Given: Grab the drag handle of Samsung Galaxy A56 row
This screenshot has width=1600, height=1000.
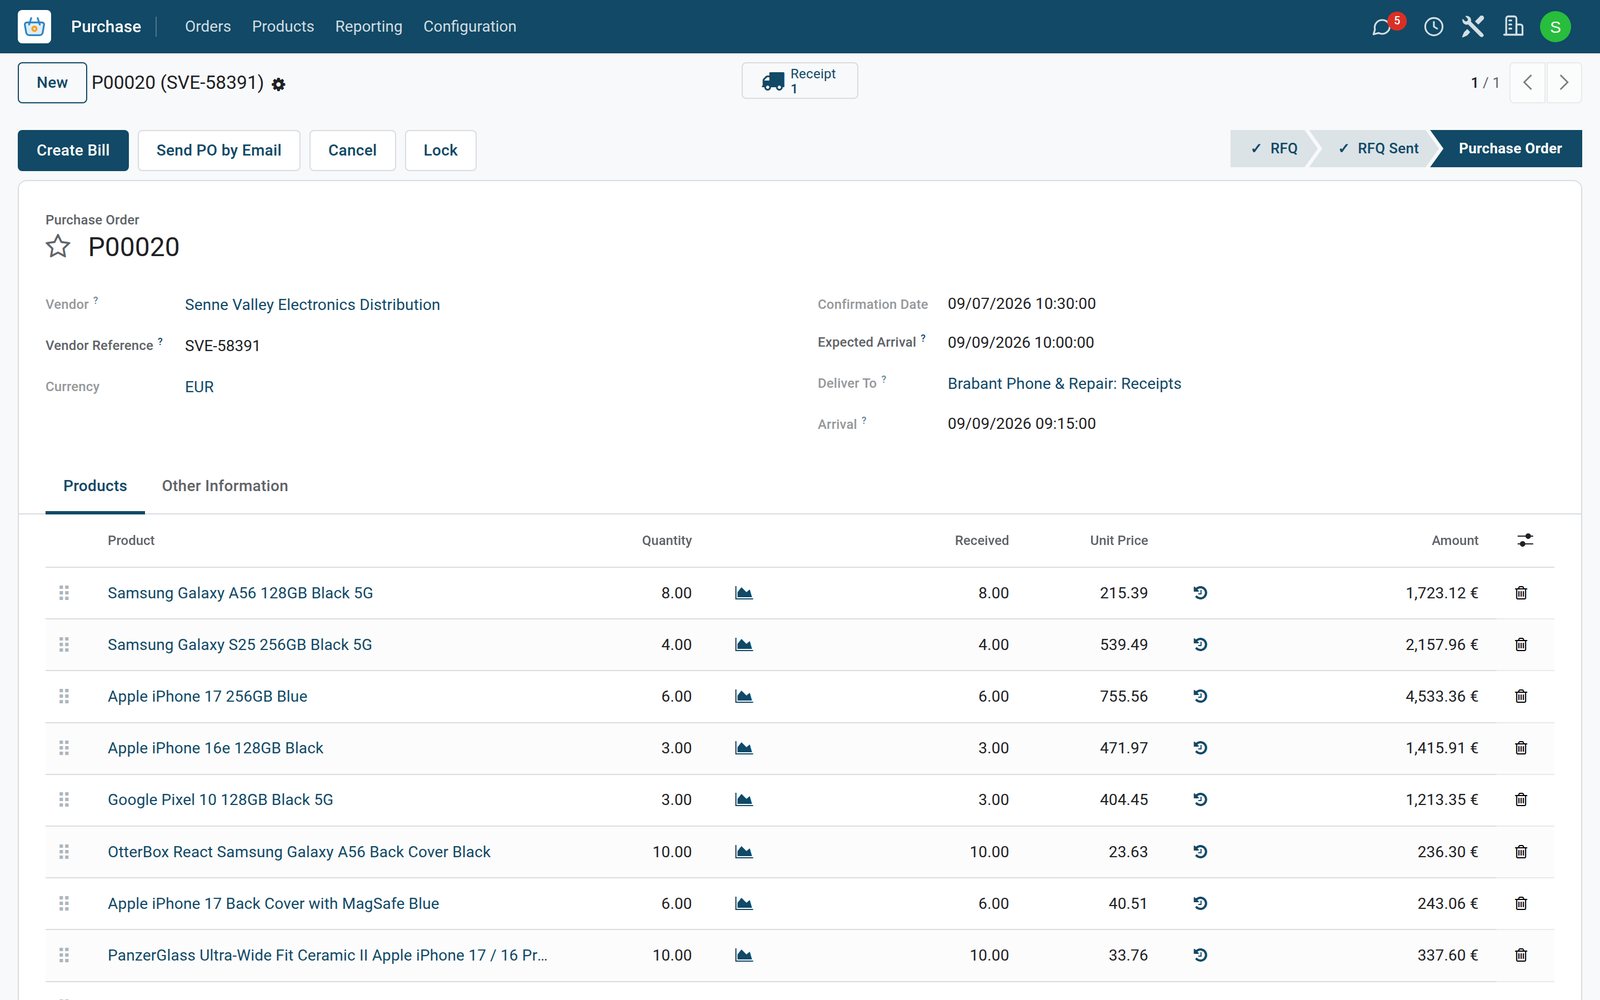Looking at the screenshot, I should point(64,593).
